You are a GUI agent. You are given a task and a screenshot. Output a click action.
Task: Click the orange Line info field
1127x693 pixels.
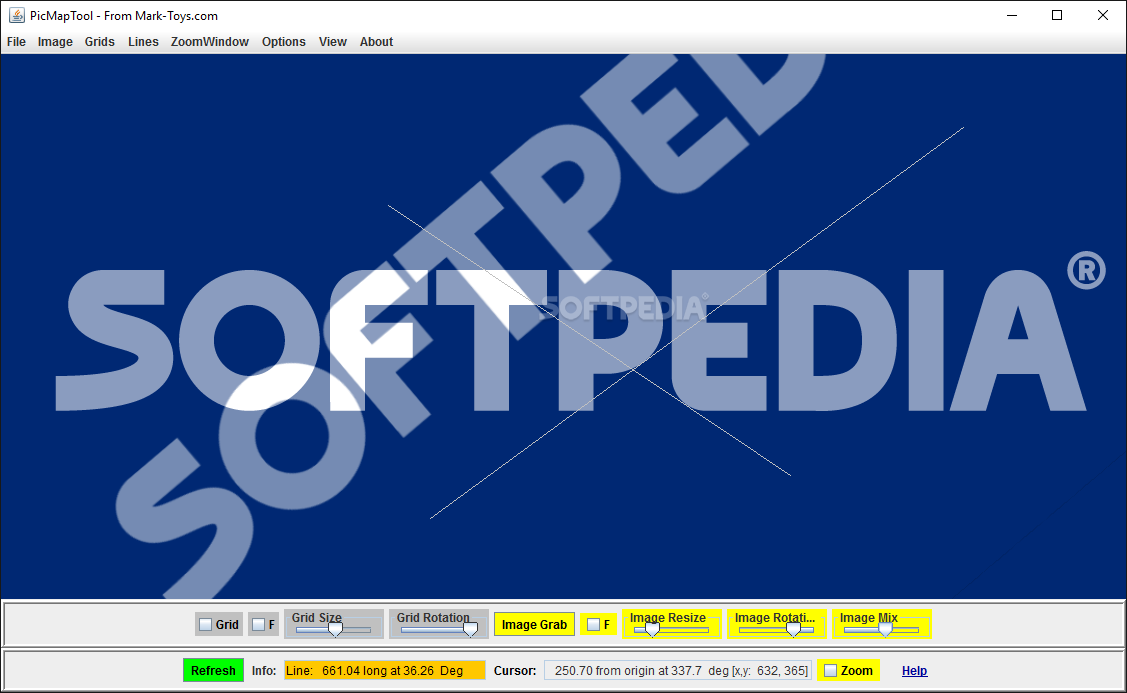(385, 671)
